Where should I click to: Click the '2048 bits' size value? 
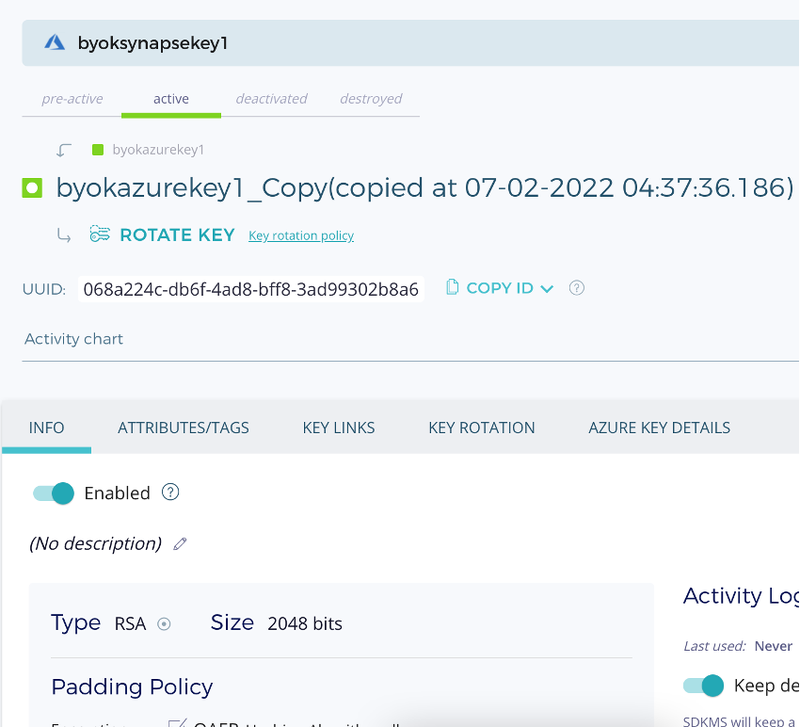(305, 623)
